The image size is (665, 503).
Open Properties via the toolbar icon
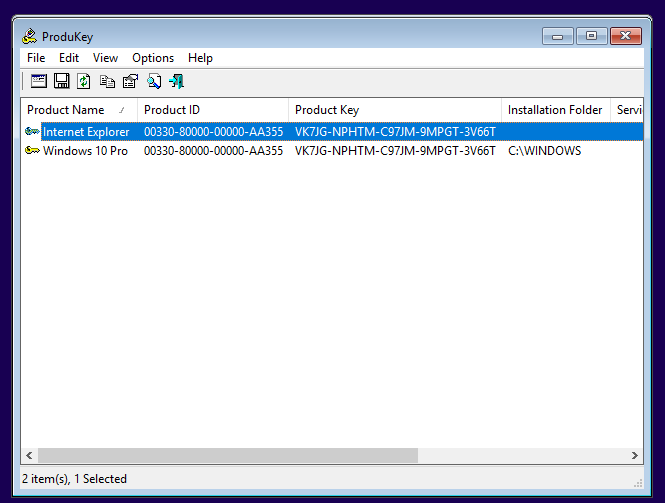coord(130,81)
